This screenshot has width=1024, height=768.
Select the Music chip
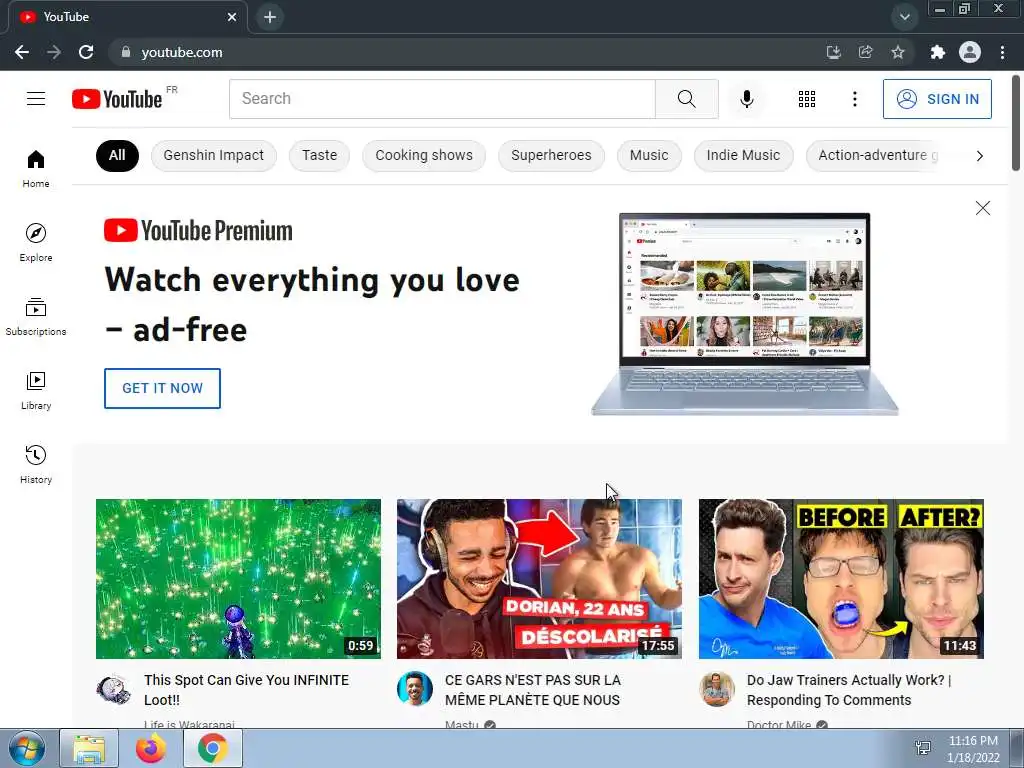point(649,155)
